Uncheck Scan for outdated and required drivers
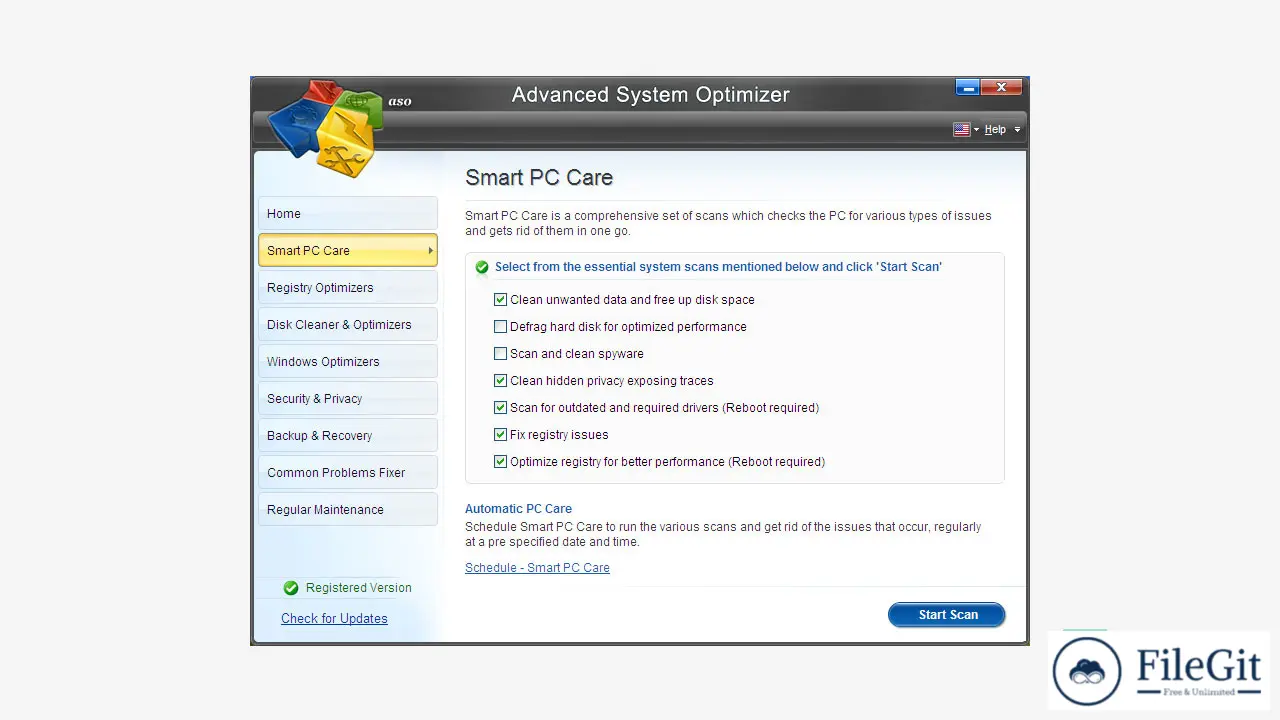Image resolution: width=1280 pixels, height=720 pixels. pyautogui.click(x=501, y=407)
